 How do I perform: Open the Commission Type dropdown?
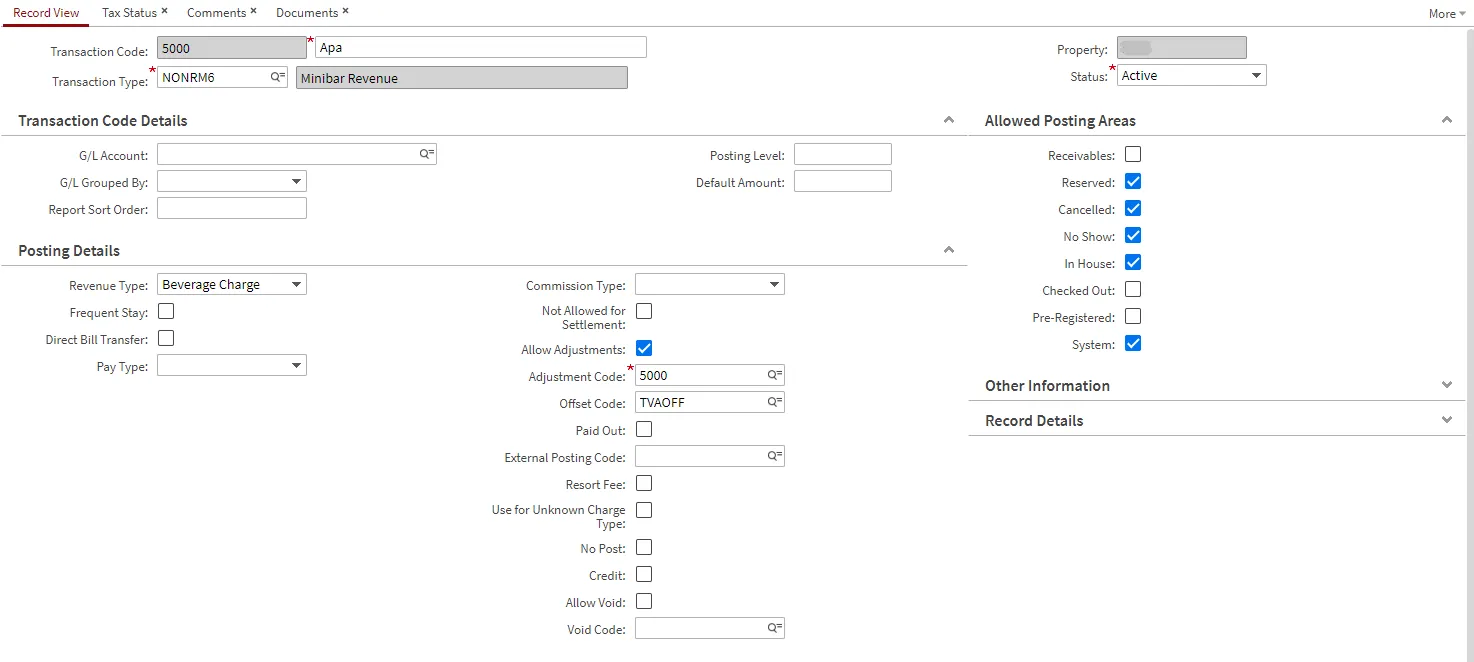[710, 284]
